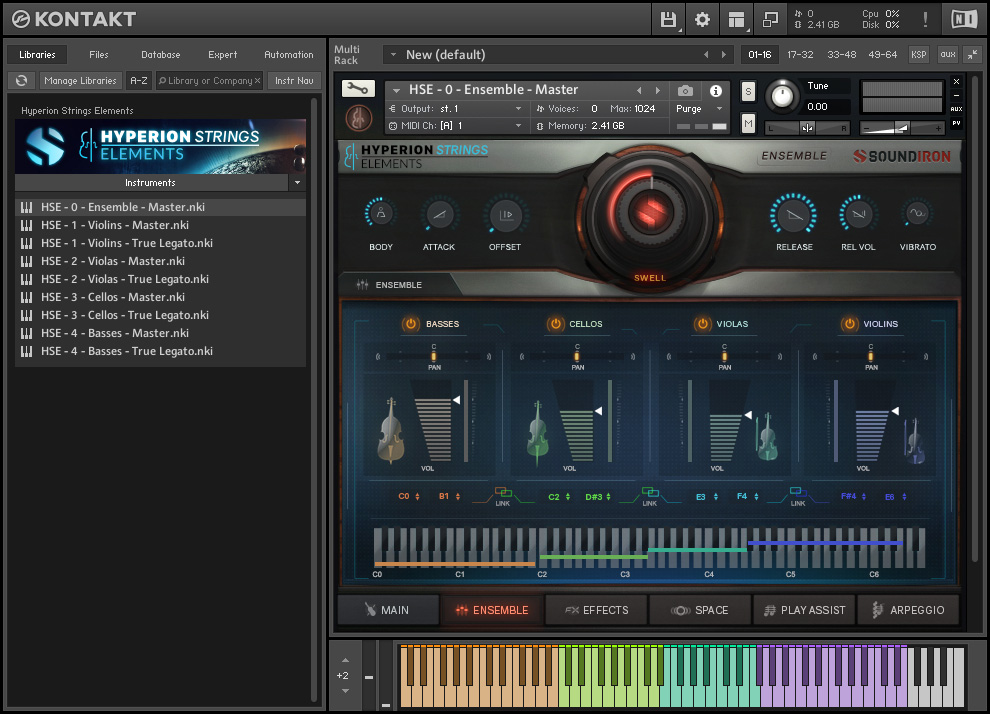Click the link icon between Basses and Cellos
This screenshot has width=990, height=714.
pos(503,492)
